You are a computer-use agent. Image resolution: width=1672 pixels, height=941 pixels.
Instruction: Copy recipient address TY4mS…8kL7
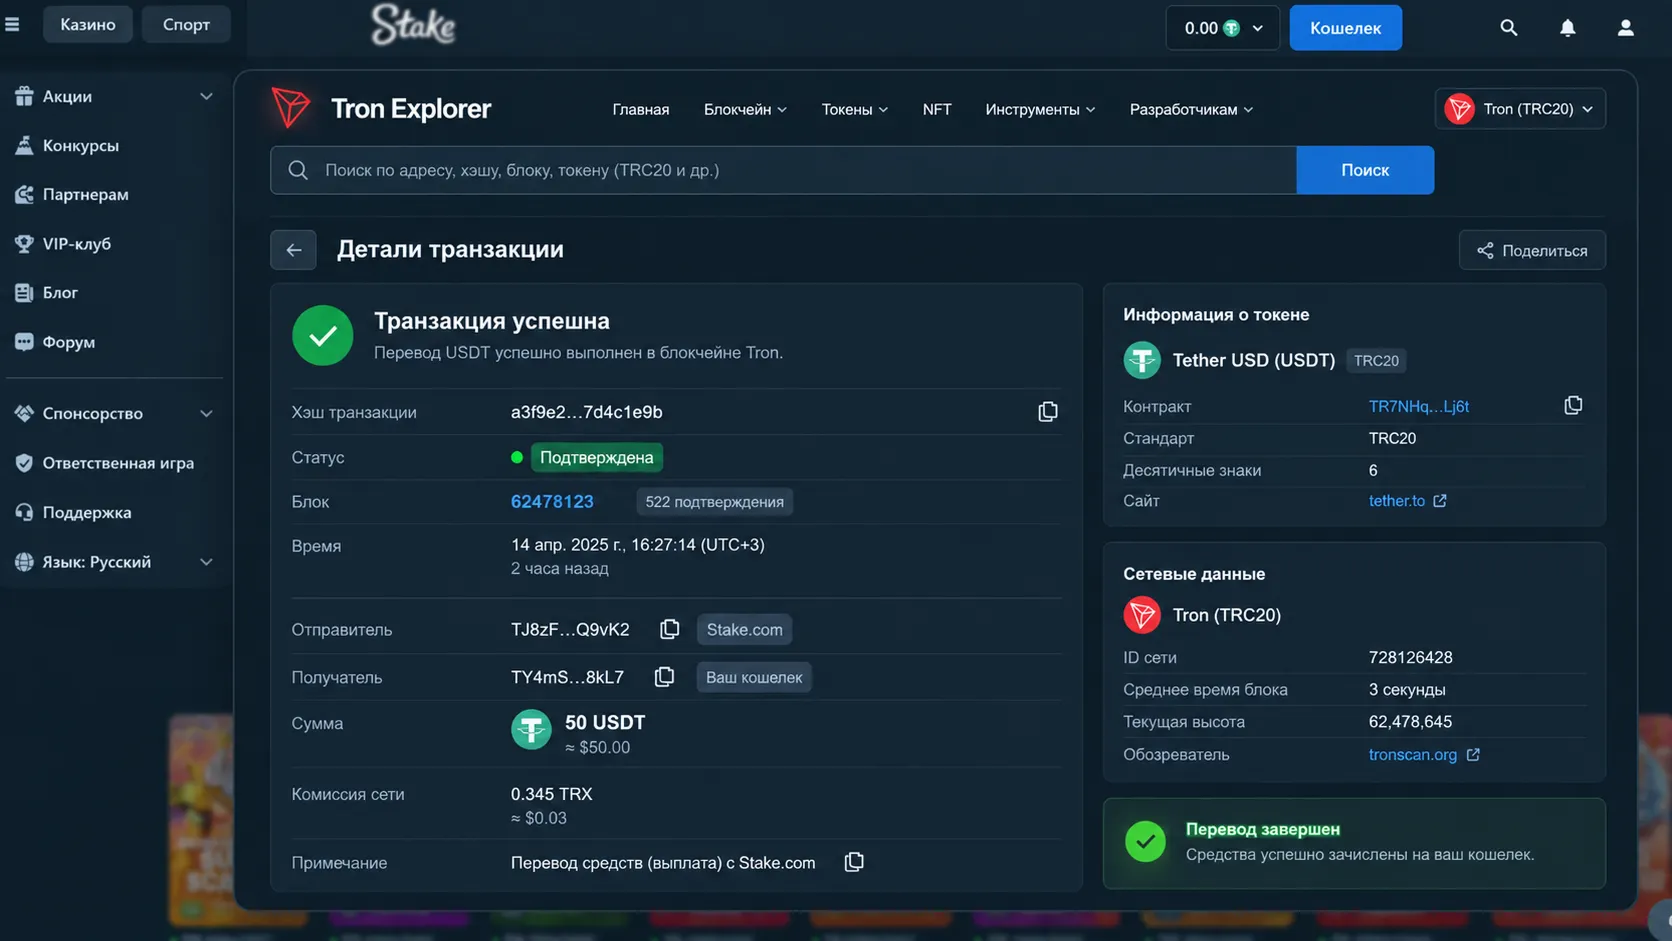pyautogui.click(x=664, y=677)
